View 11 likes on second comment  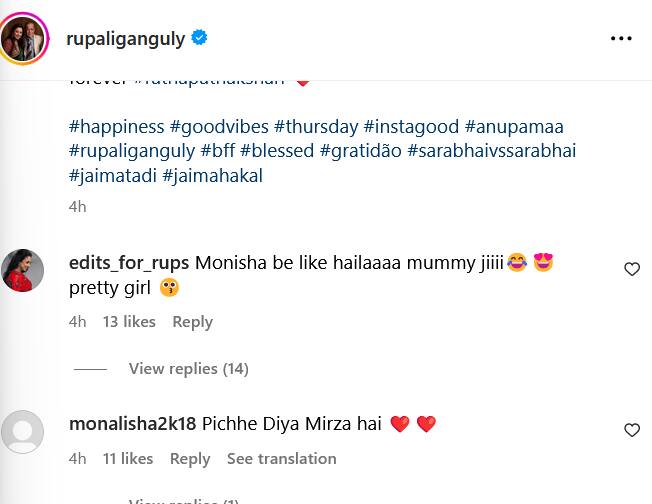coord(128,459)
